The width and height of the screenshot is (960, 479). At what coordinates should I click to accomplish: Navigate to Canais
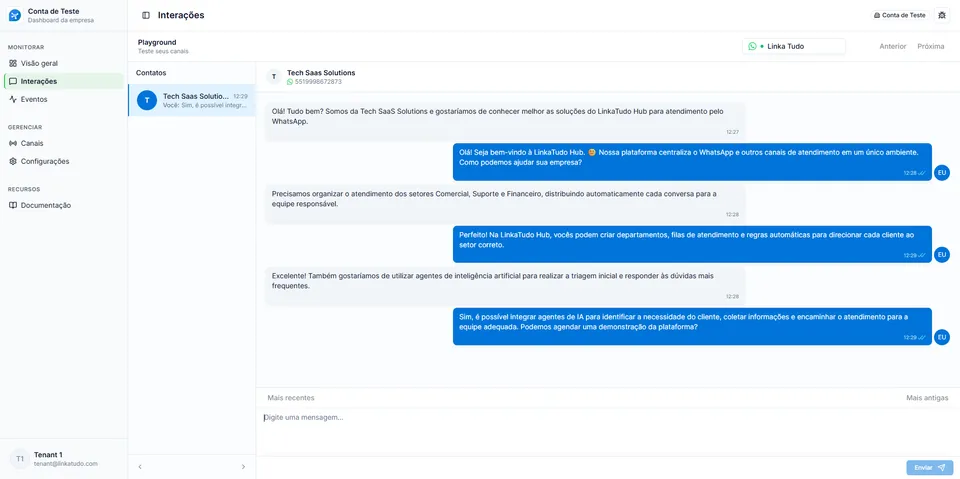(x=64, y=143)
